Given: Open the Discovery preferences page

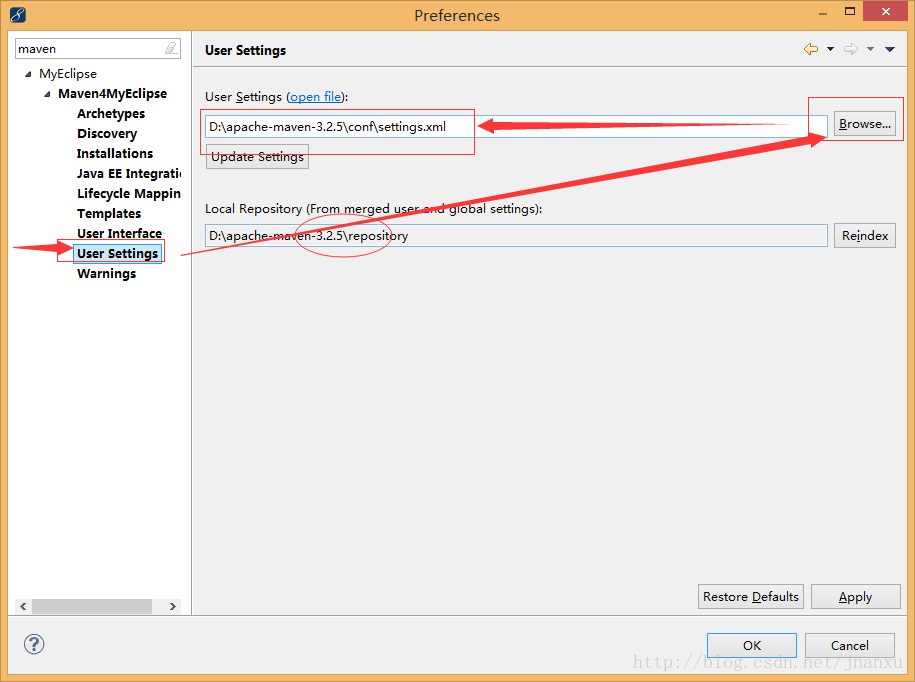Looking at the screenshot, I should tap(107, 134).
